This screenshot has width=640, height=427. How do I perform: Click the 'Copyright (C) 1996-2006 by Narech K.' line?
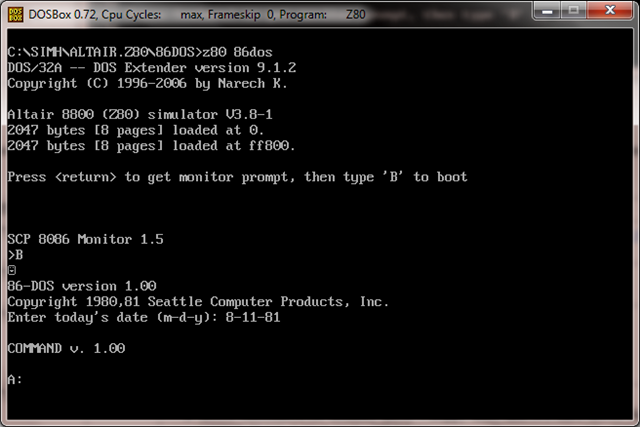[147, 84]
